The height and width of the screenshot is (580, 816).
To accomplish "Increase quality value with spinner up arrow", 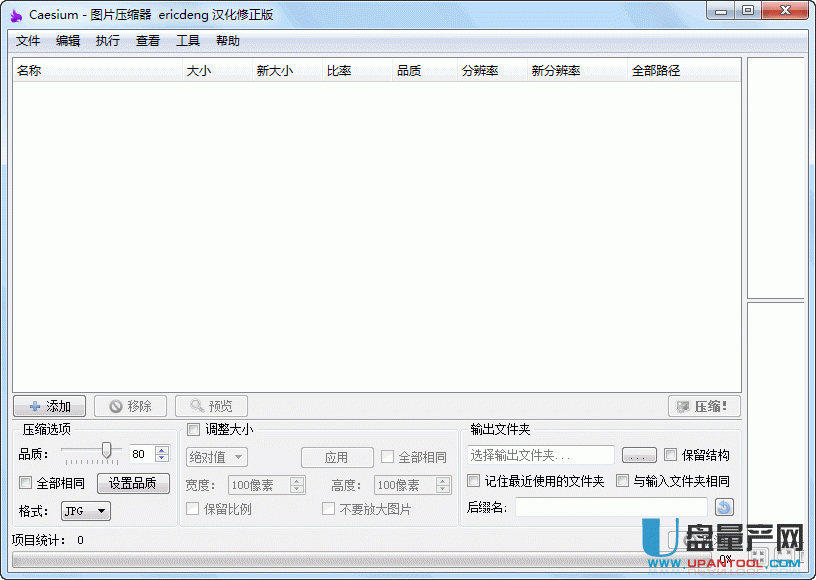I will (x=162, y=450).
